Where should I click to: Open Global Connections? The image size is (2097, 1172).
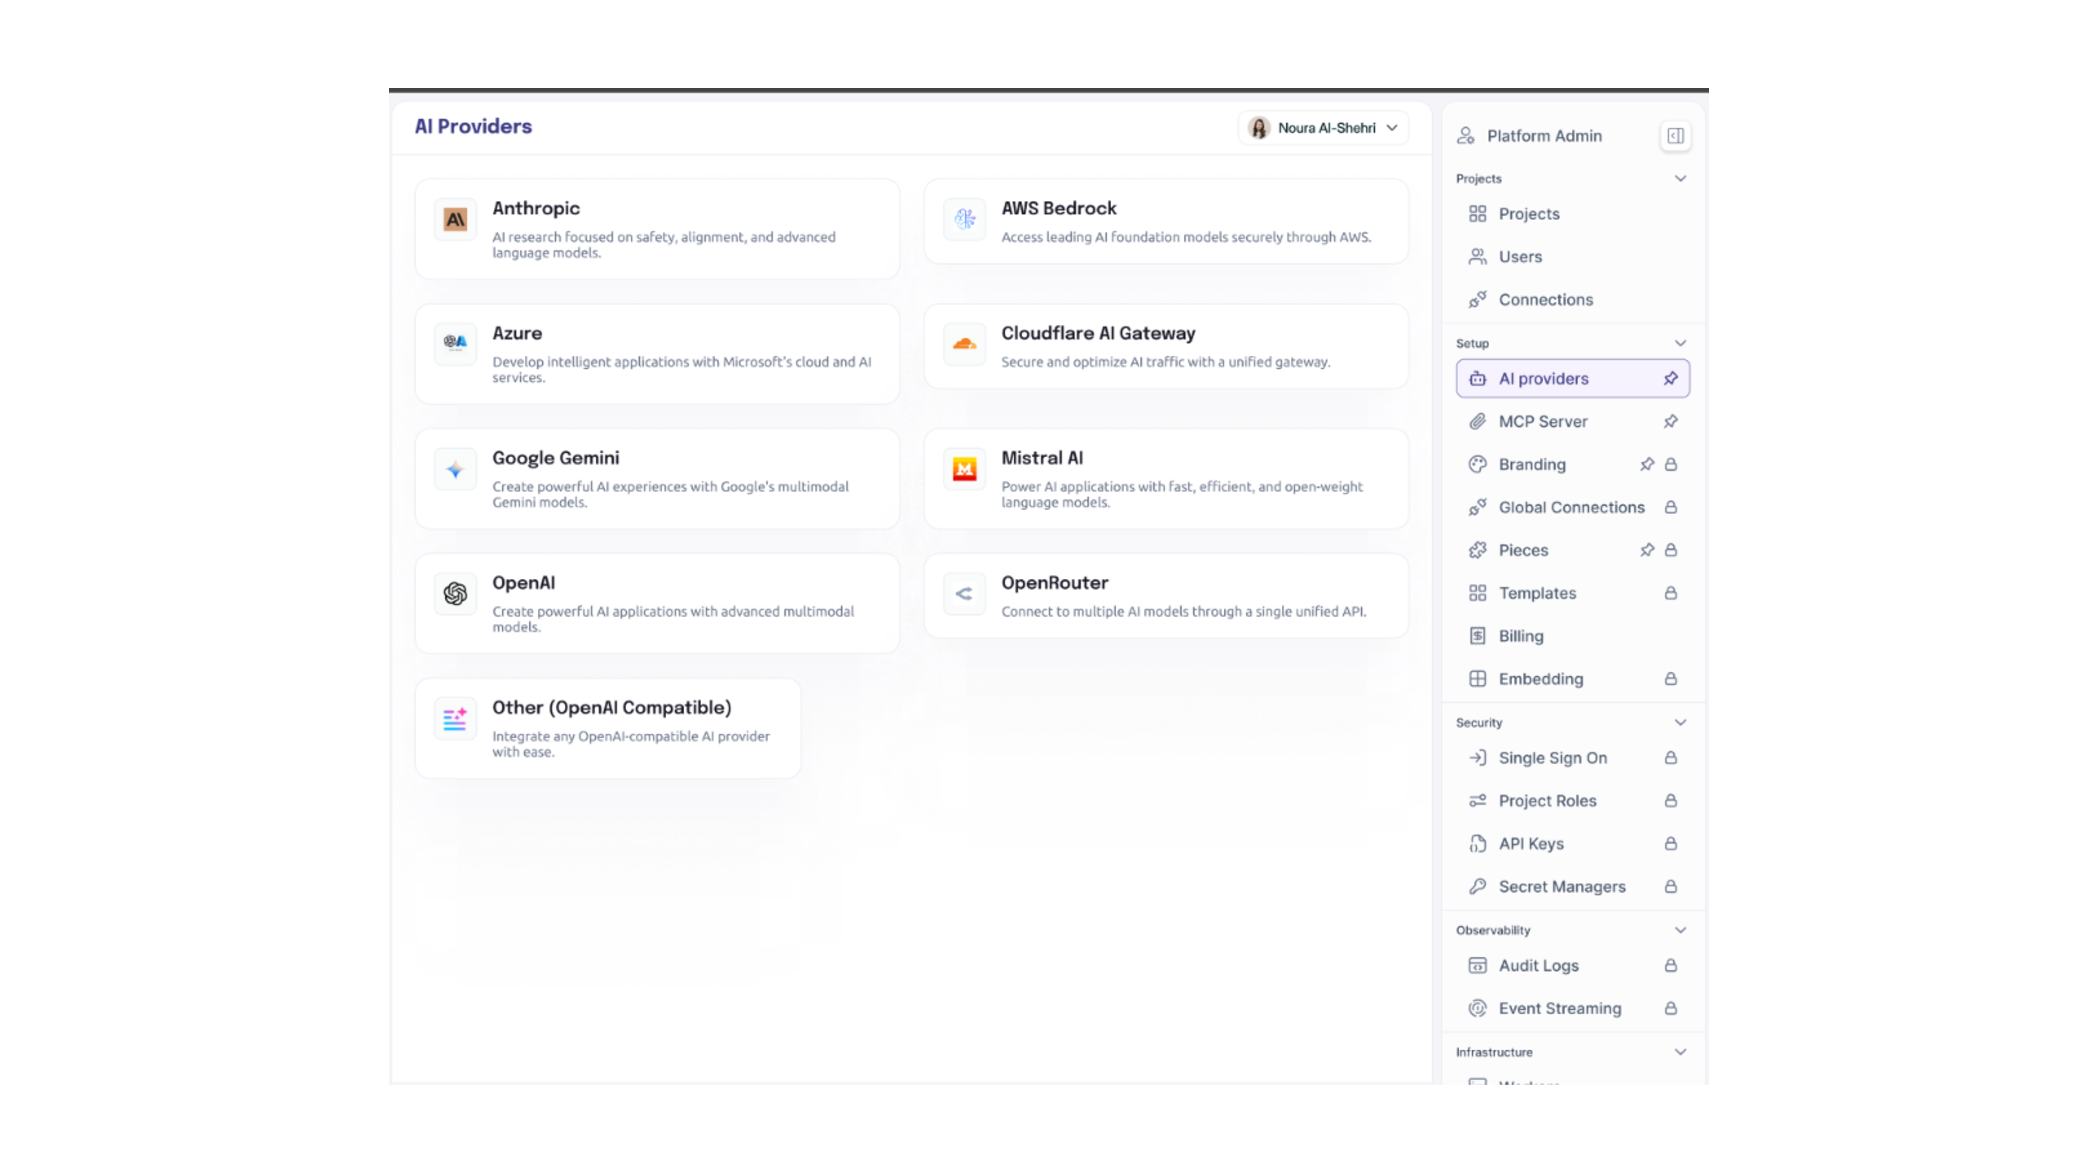point(1572,508)
